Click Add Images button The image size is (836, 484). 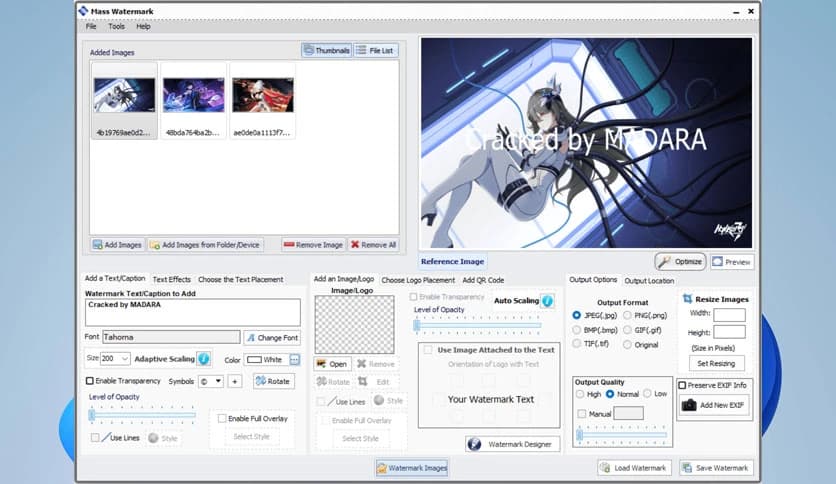117,245
